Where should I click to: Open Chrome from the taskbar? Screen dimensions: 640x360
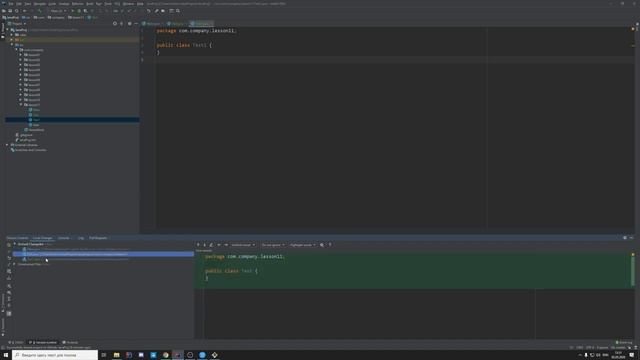coord(165,355)
